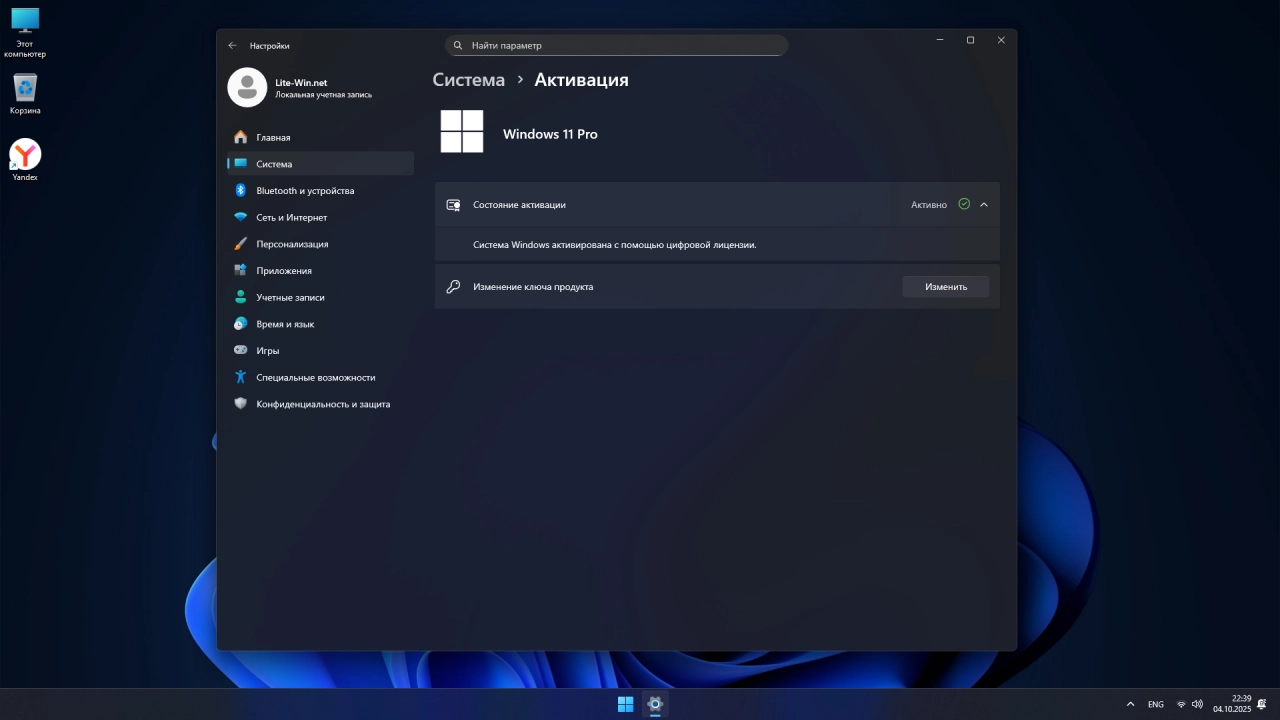Viewport: 1280px width, 720px height.
Task: Open the Главная home section
Action: (x=320, y=137)
